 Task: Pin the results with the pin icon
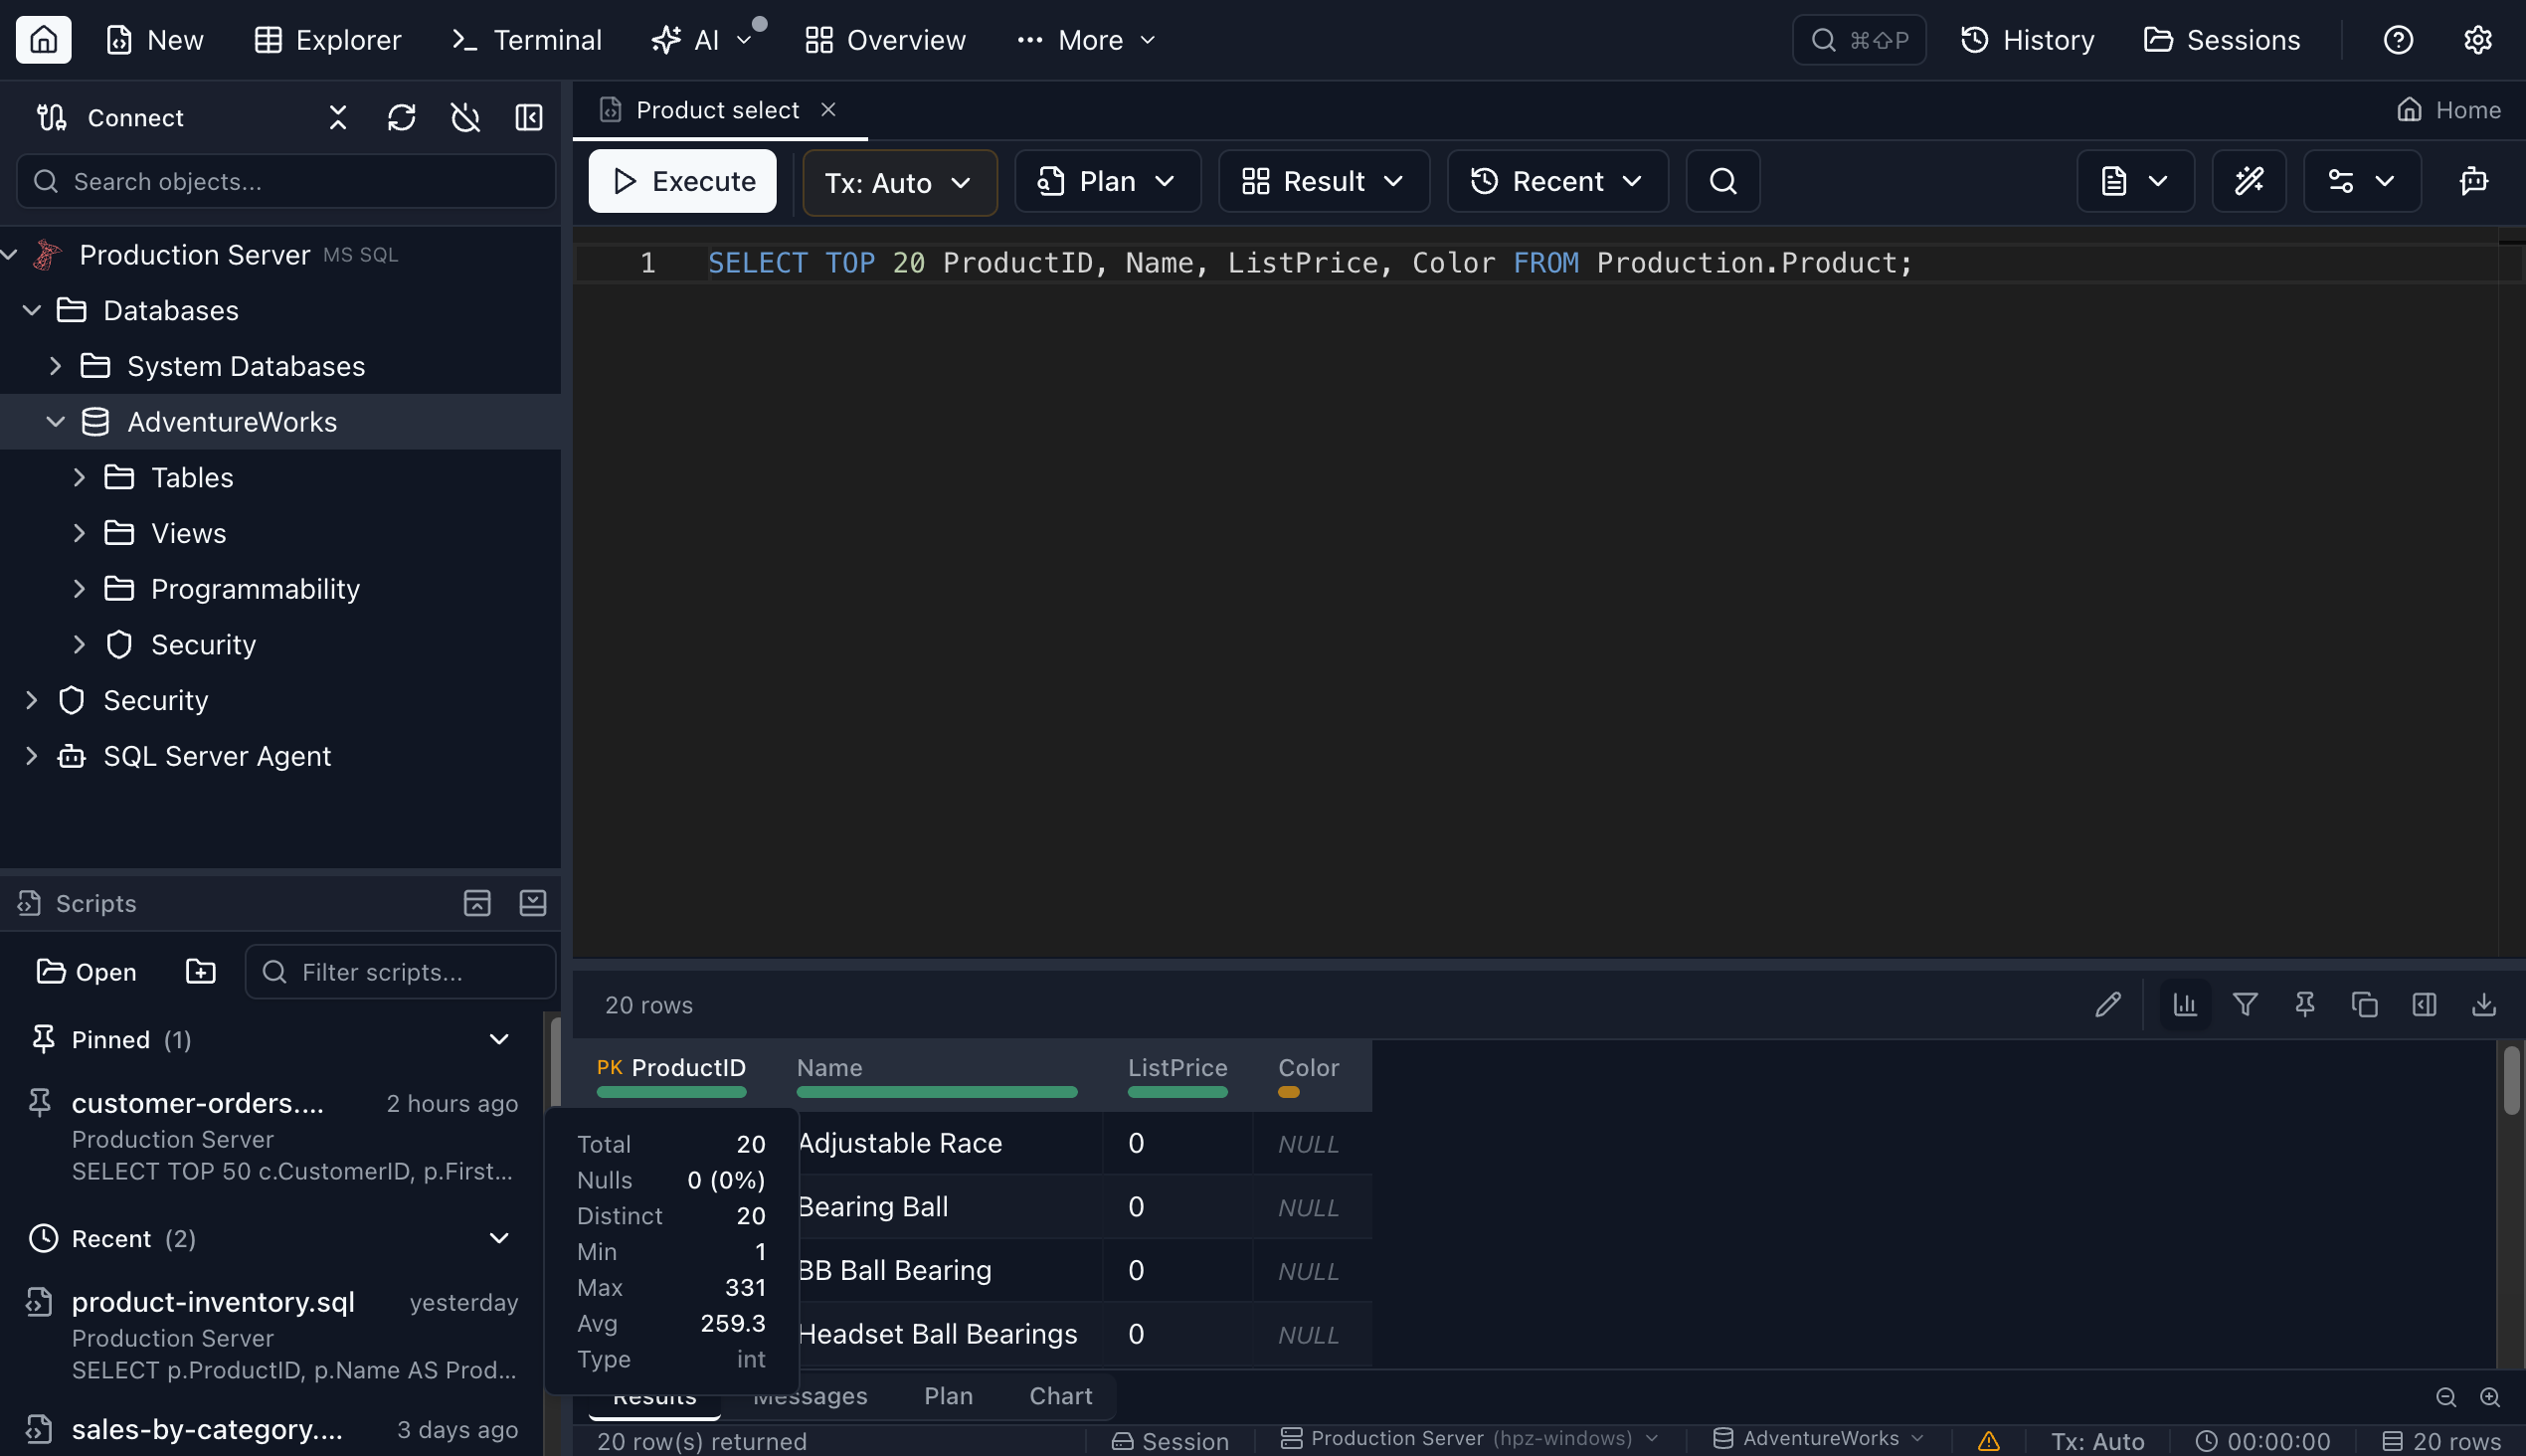[x=2305, y=1005]
